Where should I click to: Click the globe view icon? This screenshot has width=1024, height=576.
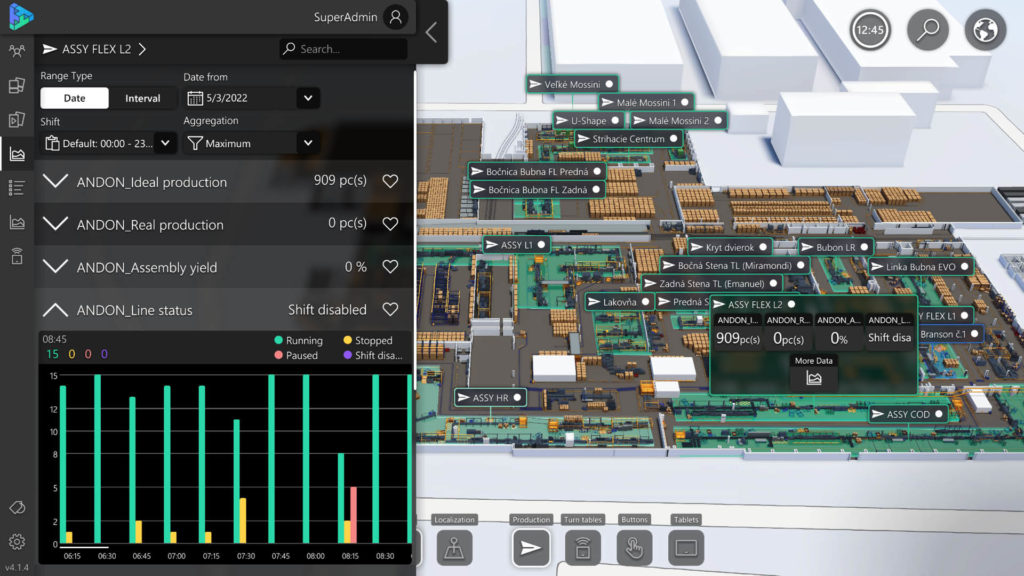tap(985, 30)
